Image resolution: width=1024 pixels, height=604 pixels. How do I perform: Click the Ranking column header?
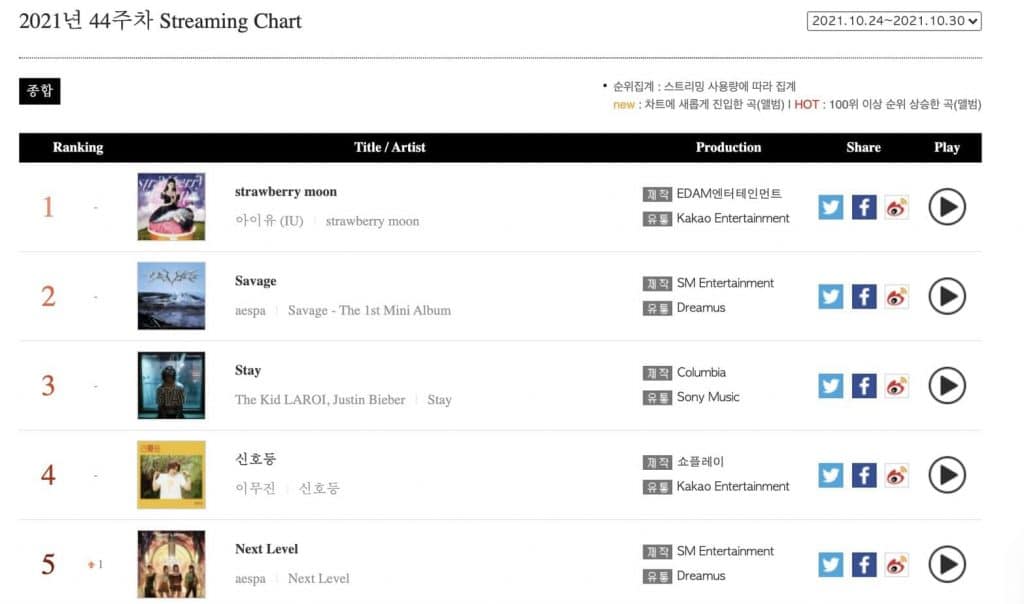78,147
